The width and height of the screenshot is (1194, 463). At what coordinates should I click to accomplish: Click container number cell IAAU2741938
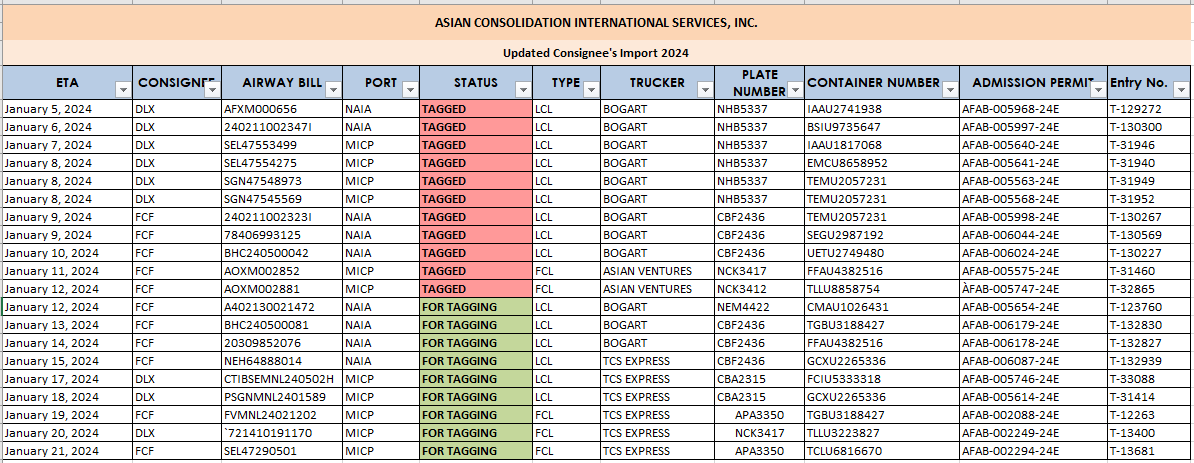[x=844, y=109]
